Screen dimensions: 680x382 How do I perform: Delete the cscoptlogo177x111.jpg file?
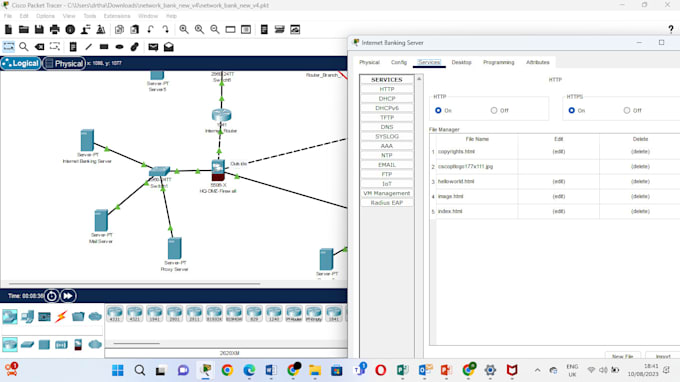640,167
